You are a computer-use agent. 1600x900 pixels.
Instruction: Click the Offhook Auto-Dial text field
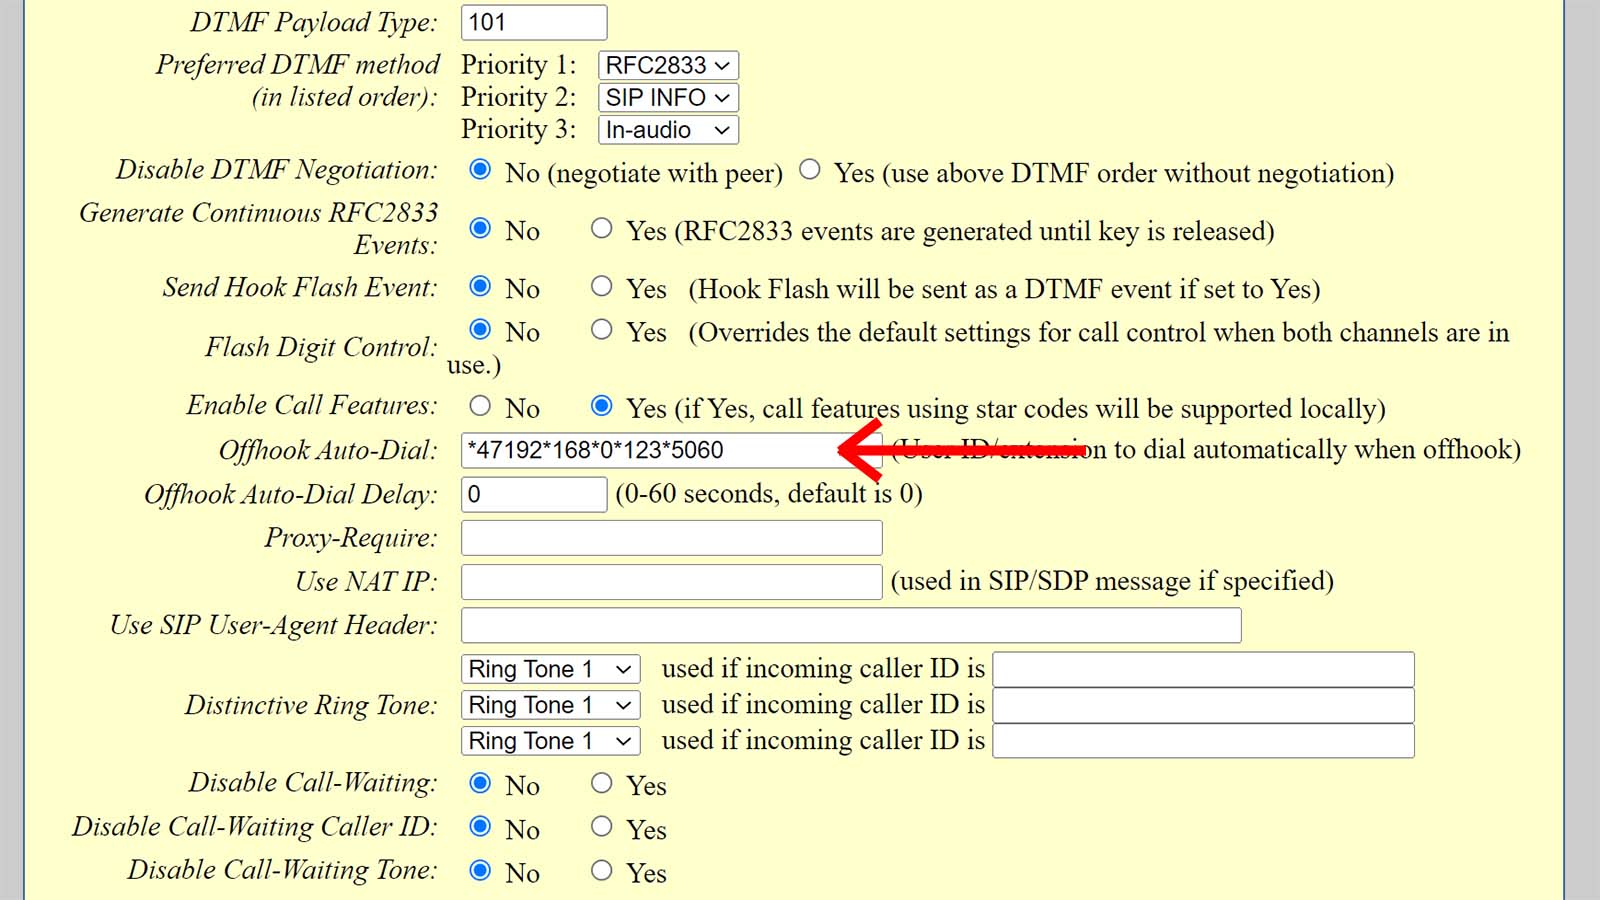pos(650,450)
